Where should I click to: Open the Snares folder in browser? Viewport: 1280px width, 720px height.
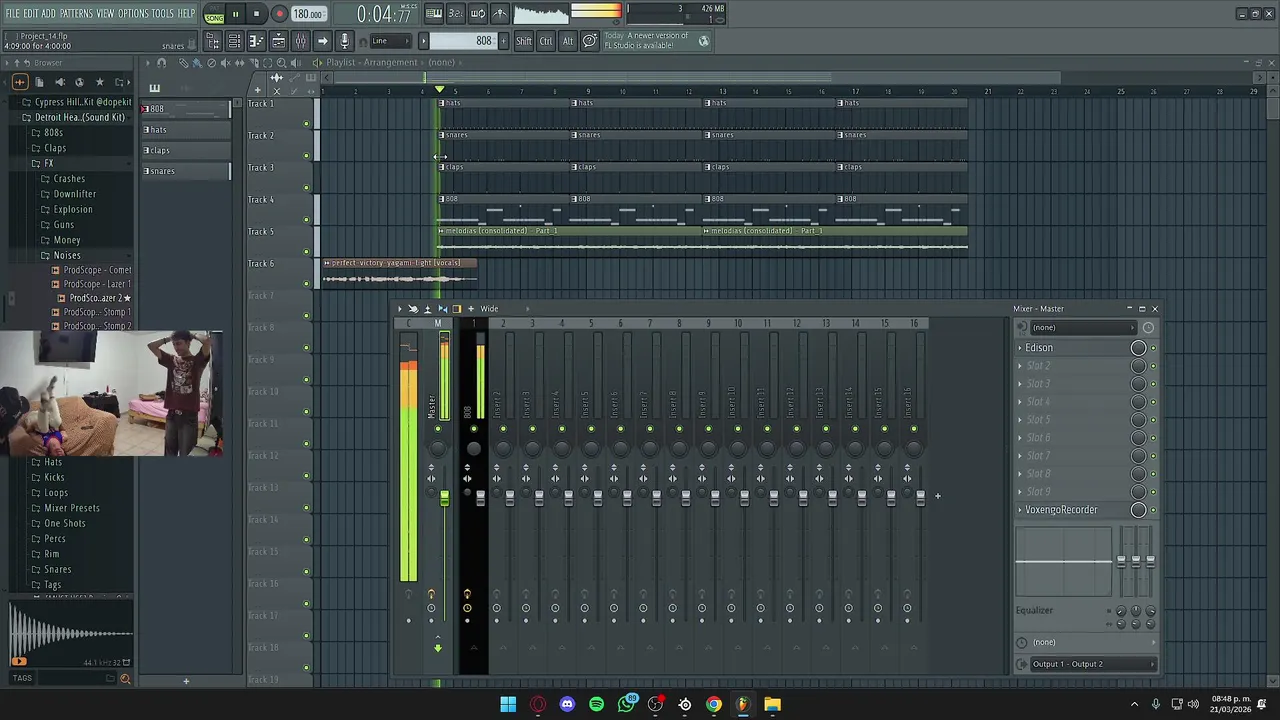(x=57, y=569)
